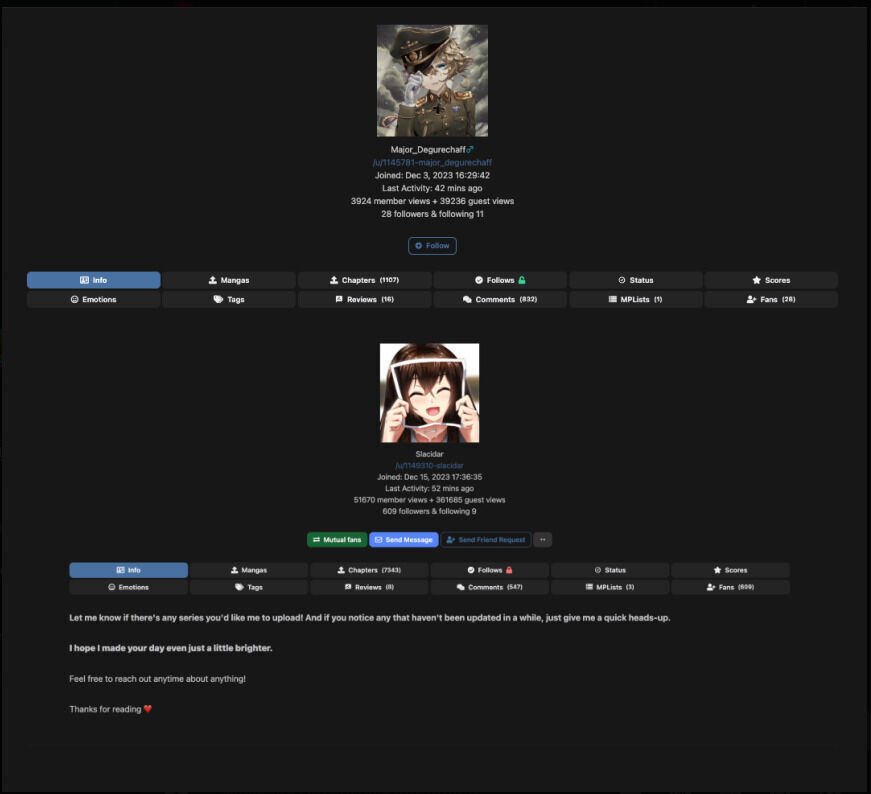Click Send Friend Request button

point(485,539)
